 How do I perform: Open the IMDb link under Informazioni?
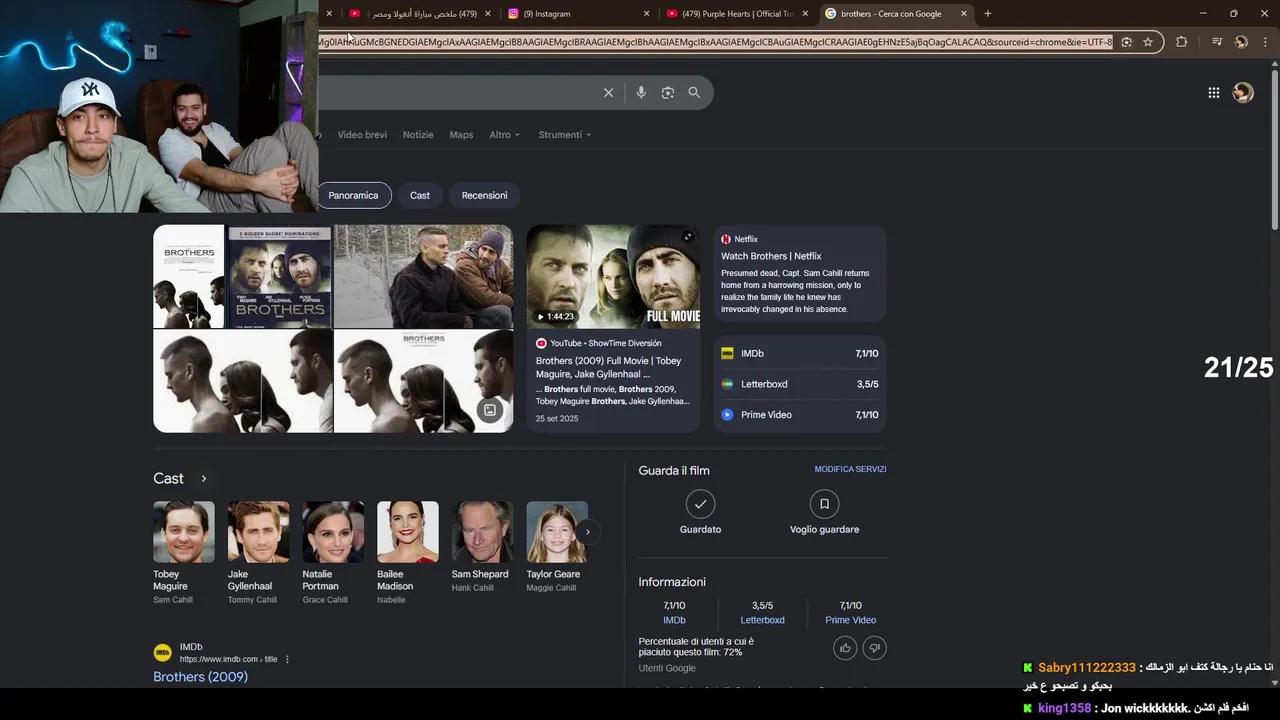[674, 620]
